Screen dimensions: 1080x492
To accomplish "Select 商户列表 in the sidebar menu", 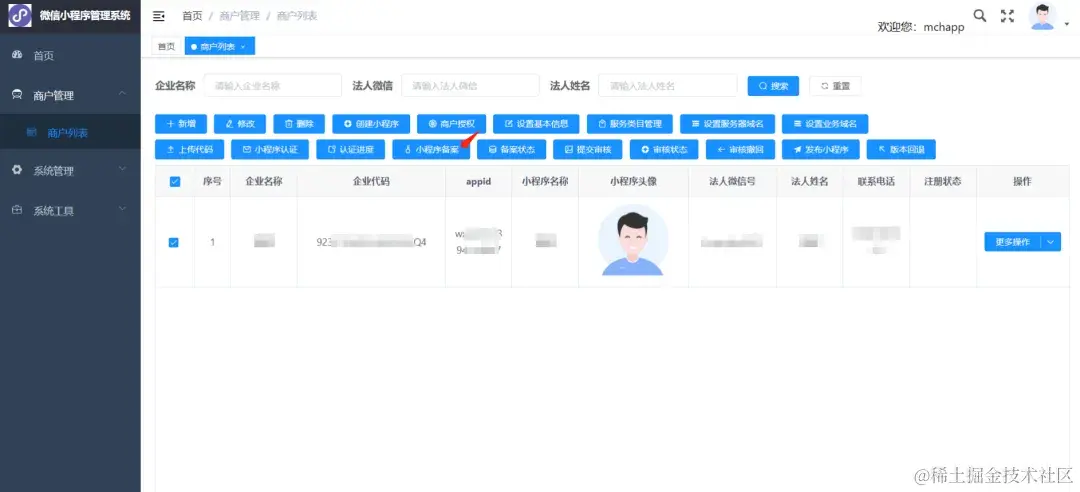I will tap(70, 132).
